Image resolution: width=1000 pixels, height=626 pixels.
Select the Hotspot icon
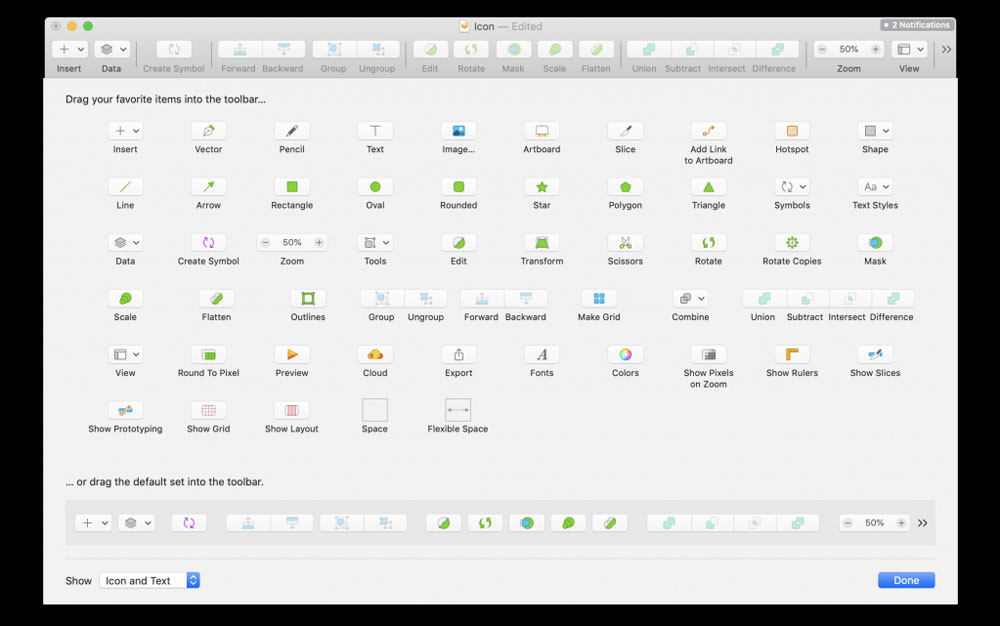tap(791, 131)
